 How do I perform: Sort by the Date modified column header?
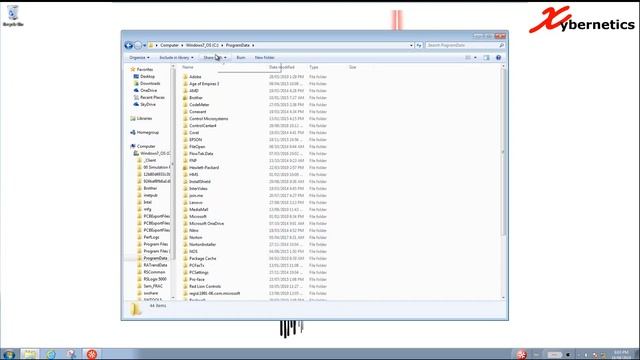tap(282, 67)
